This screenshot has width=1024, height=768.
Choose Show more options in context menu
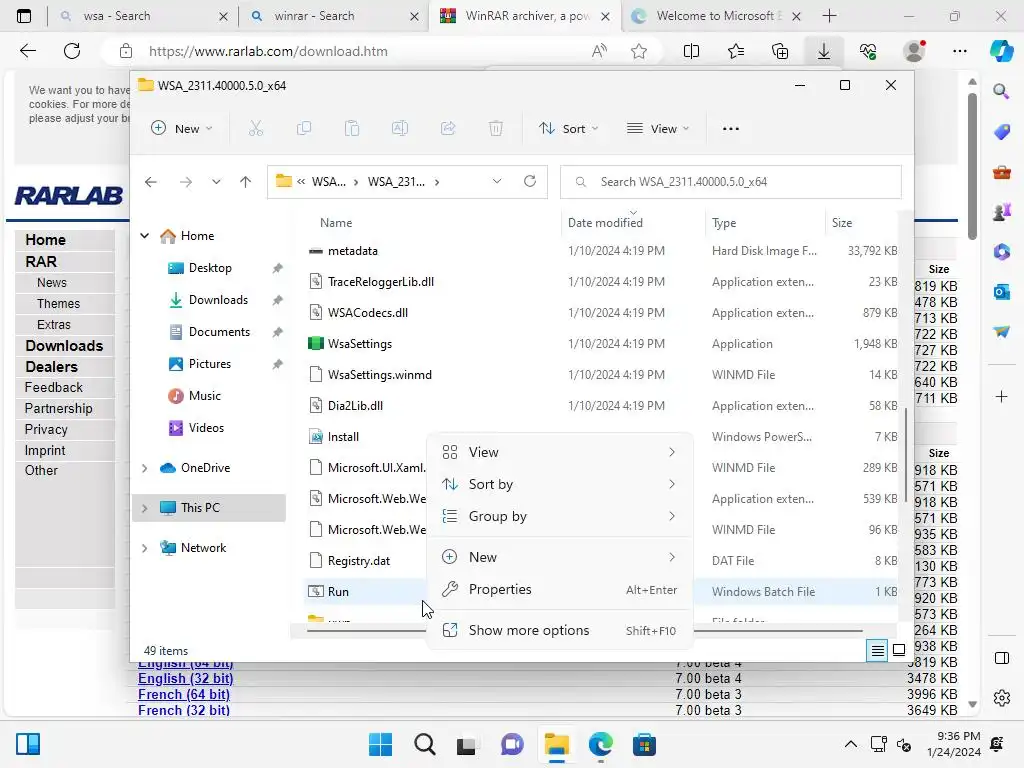point(559,630)
